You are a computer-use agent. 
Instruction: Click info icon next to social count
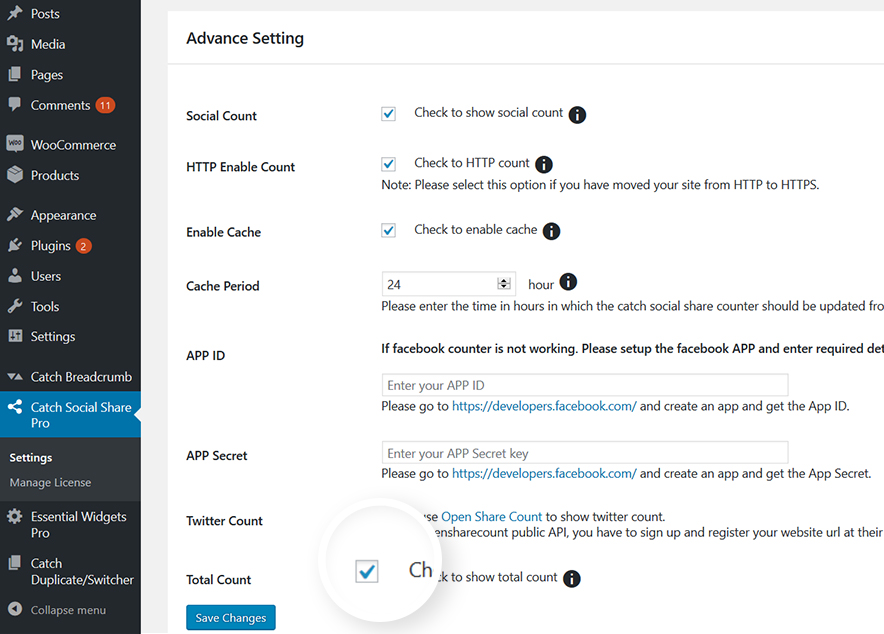coord(577,114)
